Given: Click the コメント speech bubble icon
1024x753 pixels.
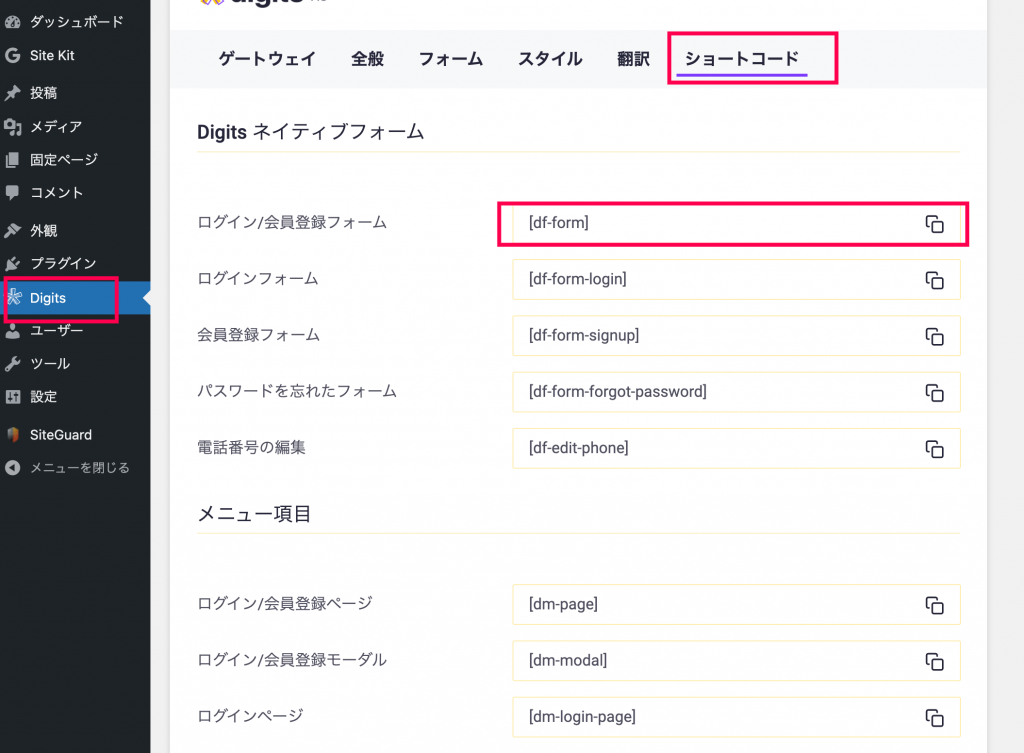Looking at the screenshot, I should [x=12, y=193].
